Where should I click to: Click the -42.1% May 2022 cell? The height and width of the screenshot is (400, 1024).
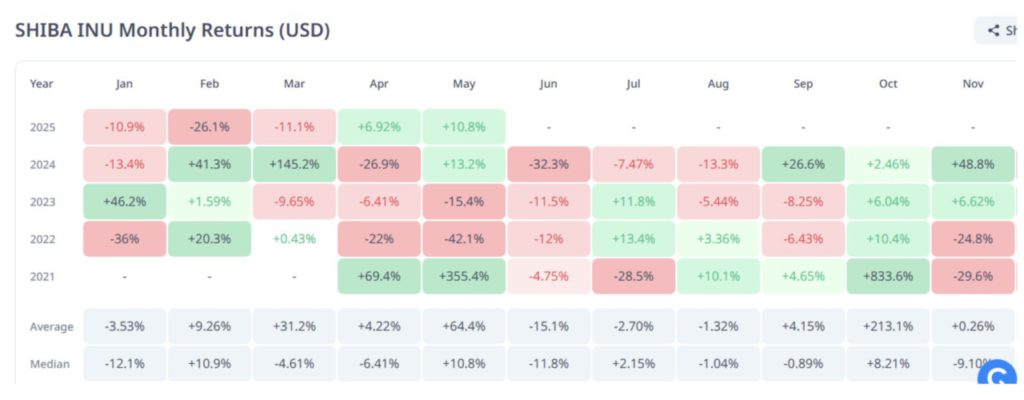click(464, 239)
